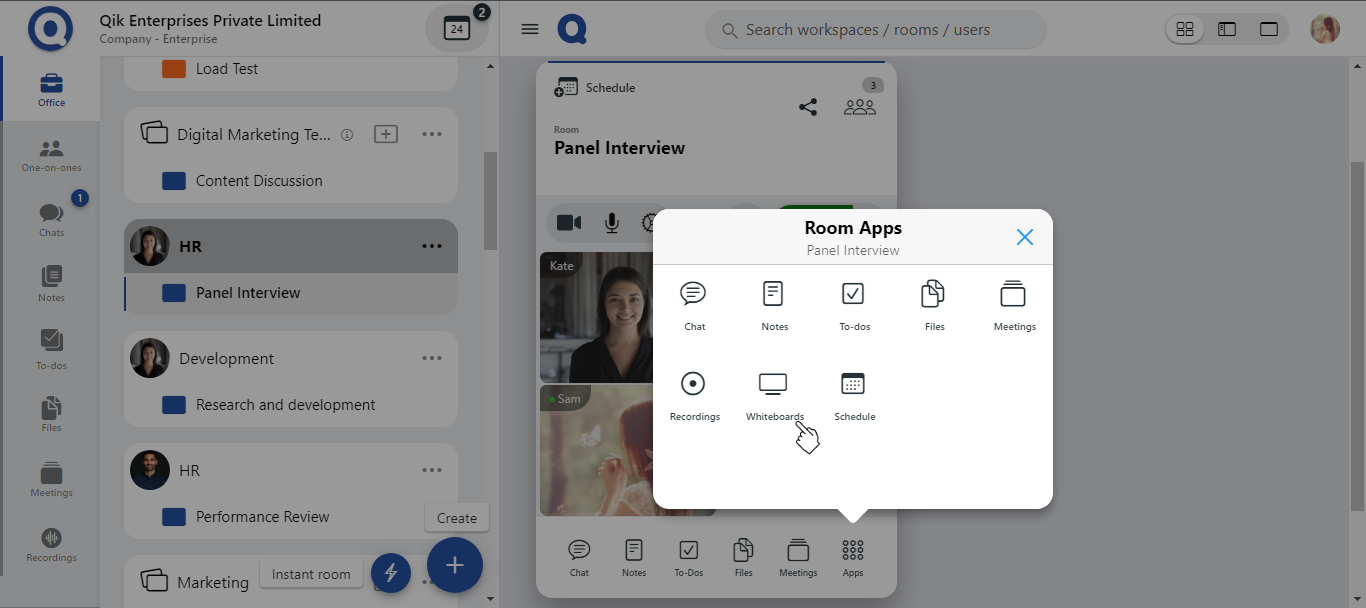Image resolution: width=1366 pixels, height=608 pixels.
Task: Open Recordings from the left sidebar
Action: pos(50,543)
